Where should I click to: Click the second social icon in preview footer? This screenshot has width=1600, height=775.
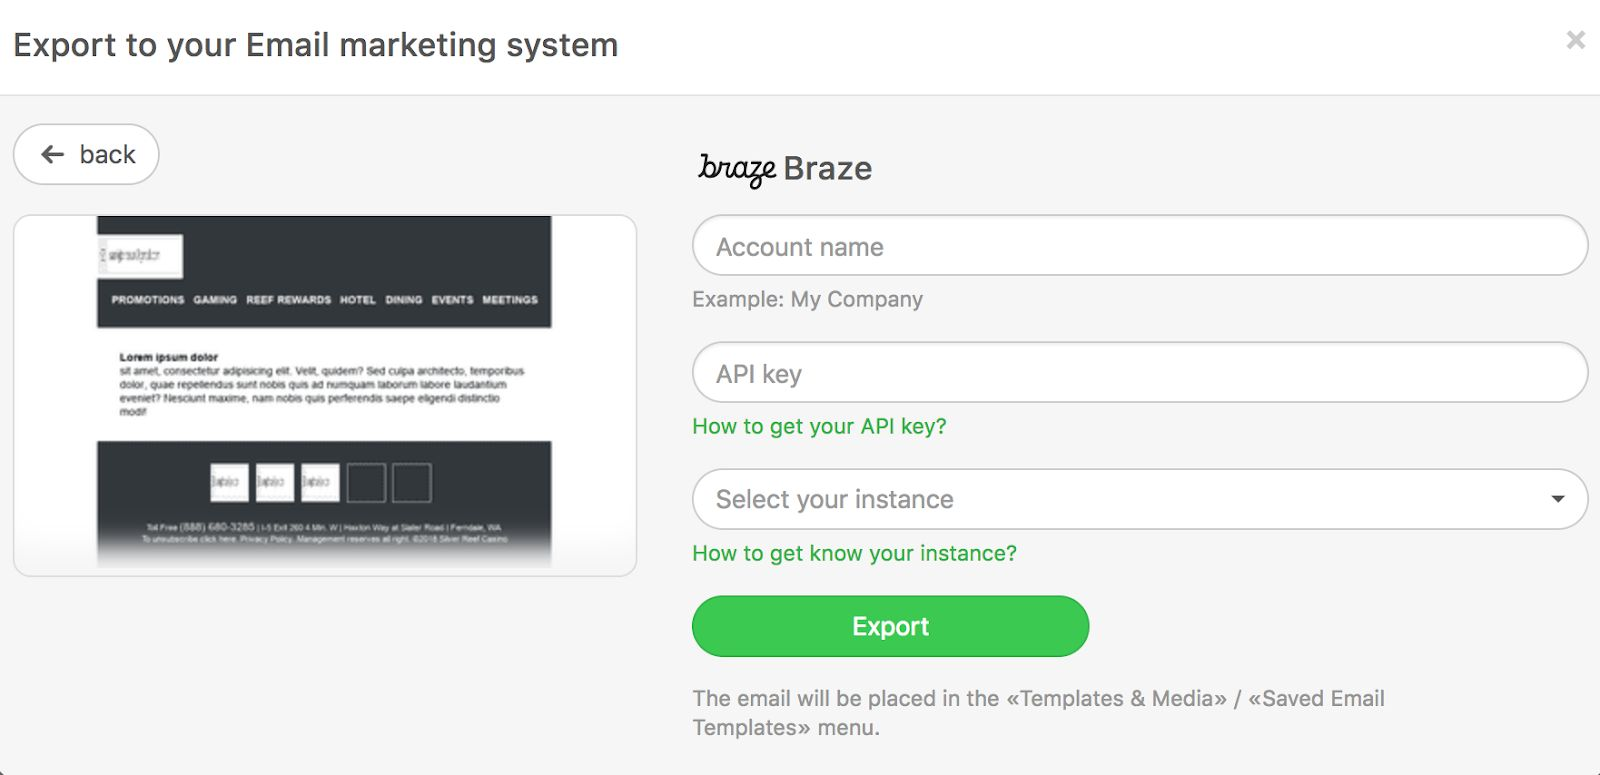point(275,482)
